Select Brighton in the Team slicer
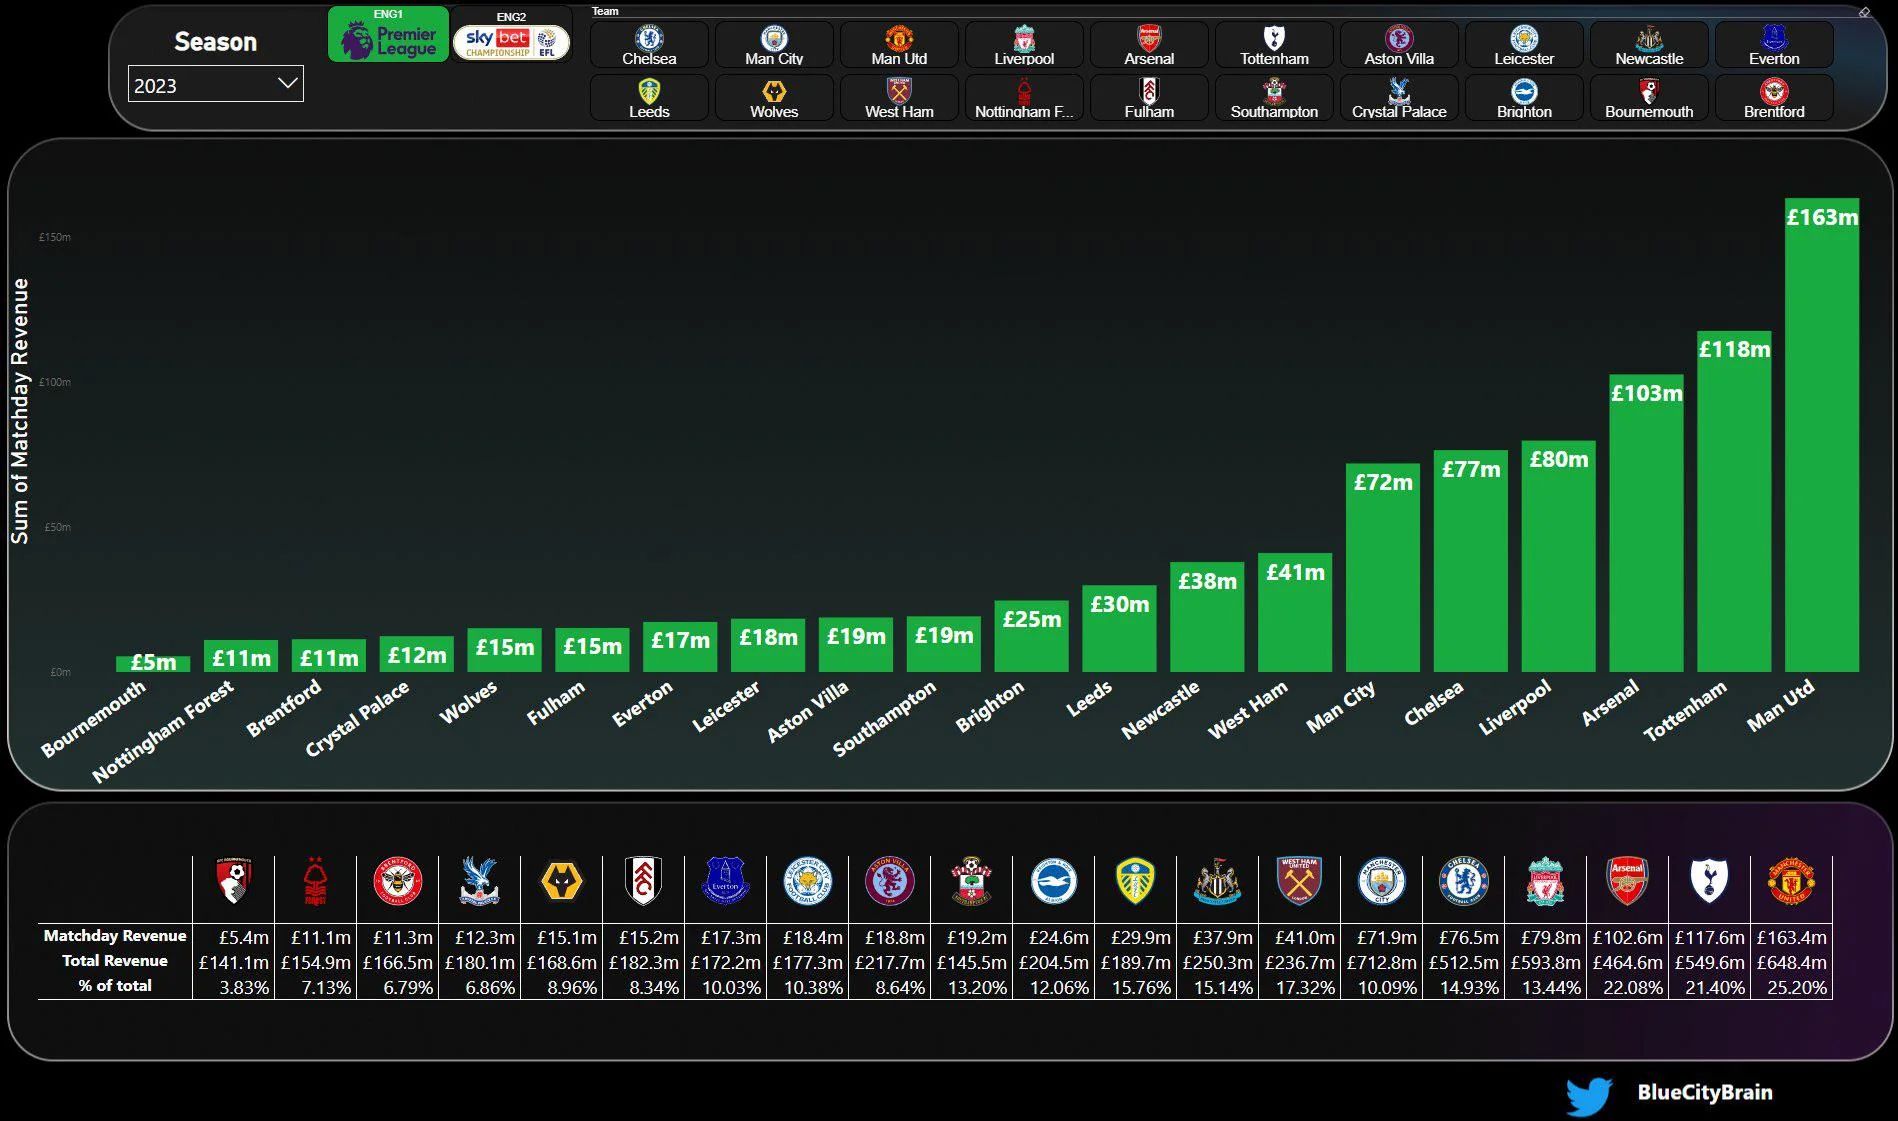 1524,98
